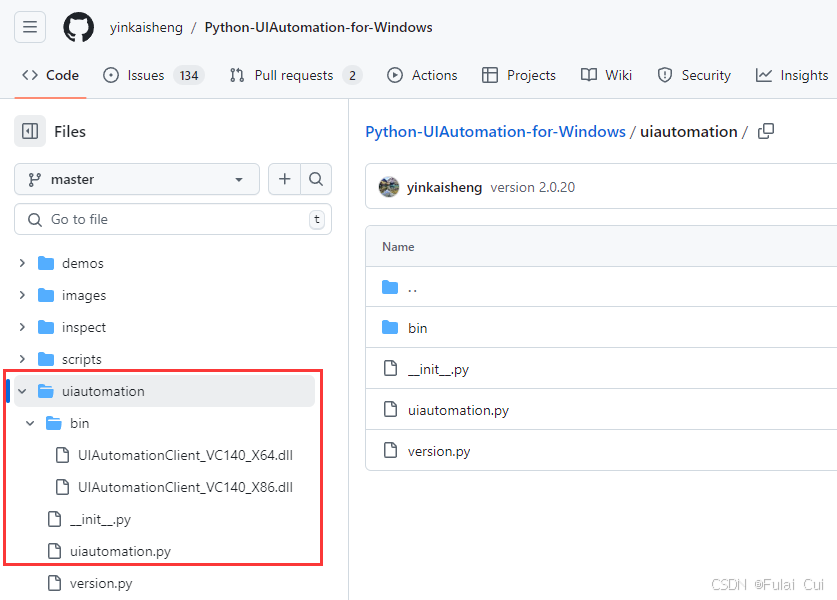Open the hamburger navigation menu
Image resolution: width=837 pixels, height=600 pixels.
pyautogui.click(x=30, y=27)
